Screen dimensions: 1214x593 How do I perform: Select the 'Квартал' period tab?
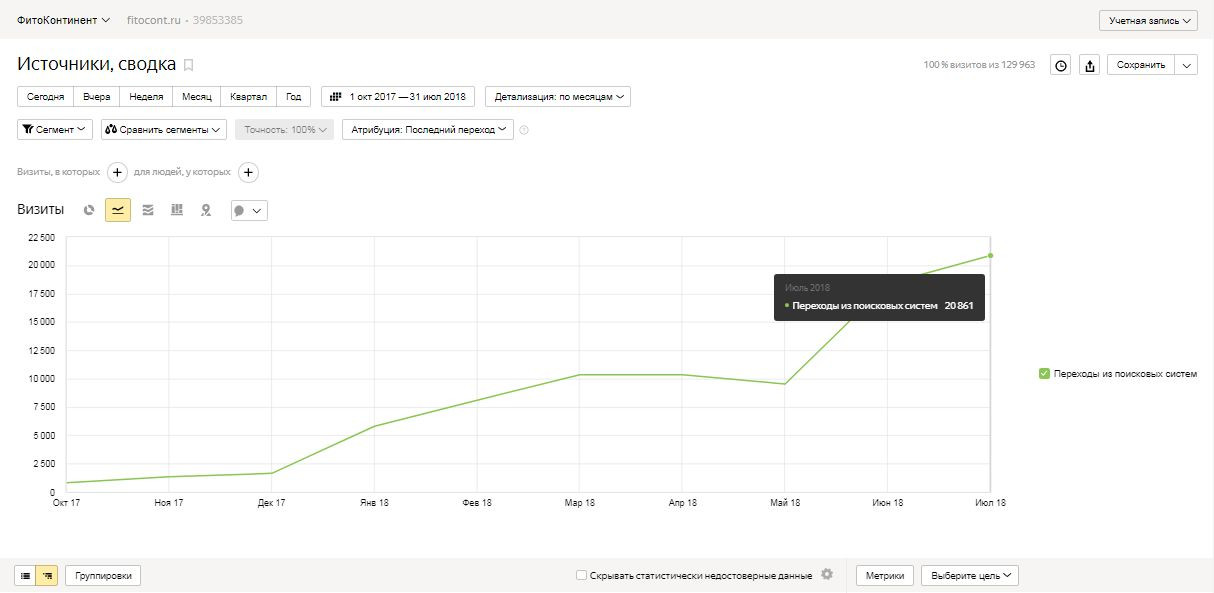click(x=248, y=97)
